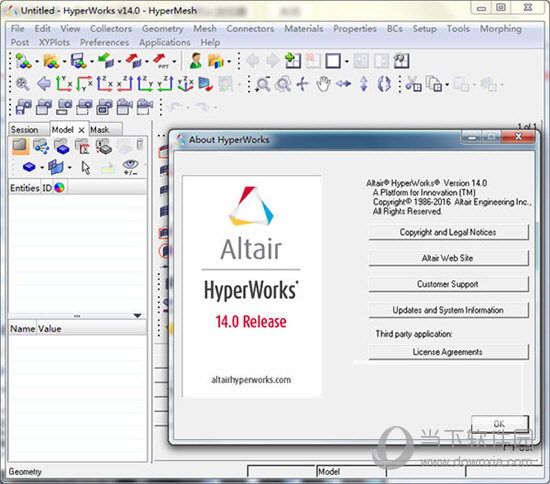Select the Model View folder icon
550x484 pixels.
[x=20, y=146]
